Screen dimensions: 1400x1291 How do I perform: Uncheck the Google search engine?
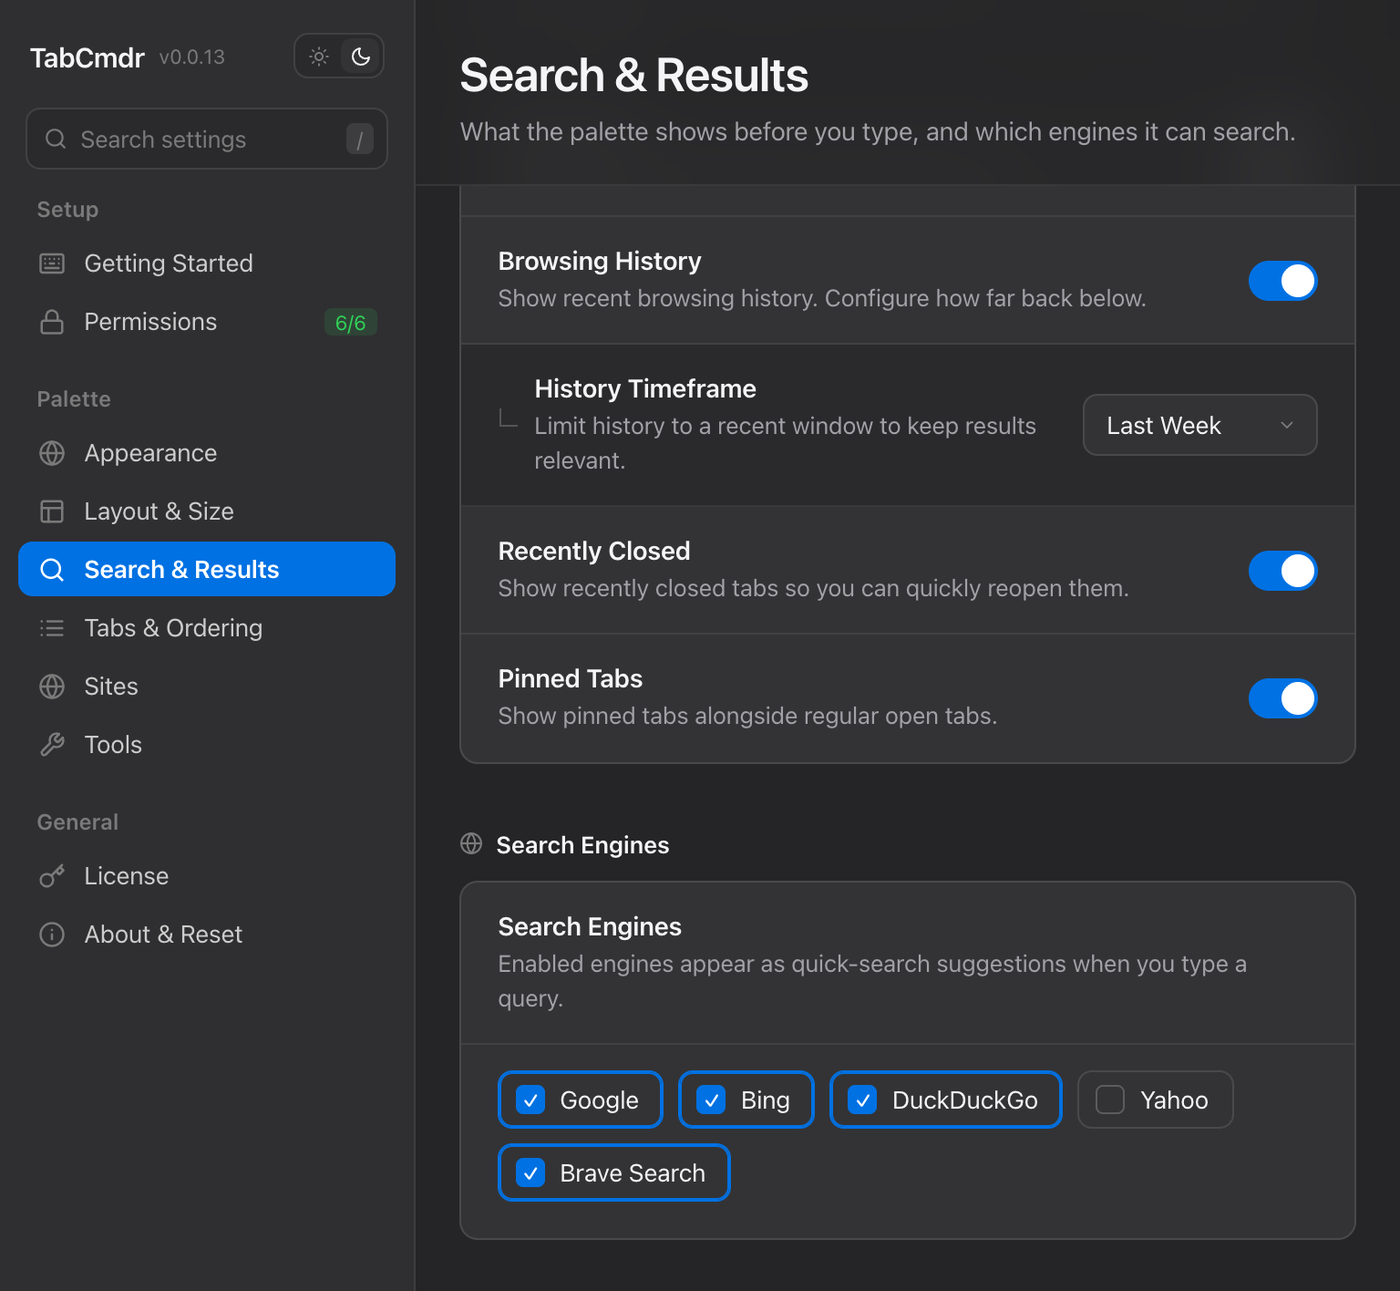(581, 1100)
